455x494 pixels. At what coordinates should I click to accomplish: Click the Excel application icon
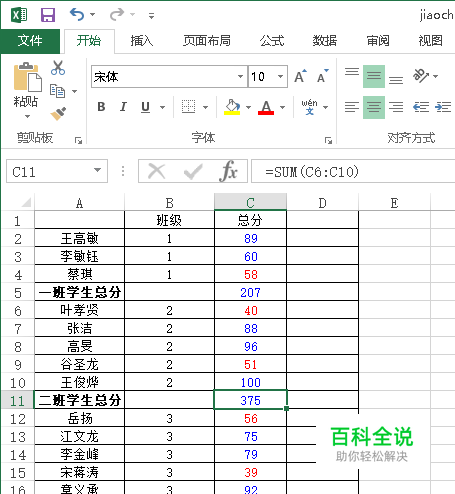(x=19, y=15)
